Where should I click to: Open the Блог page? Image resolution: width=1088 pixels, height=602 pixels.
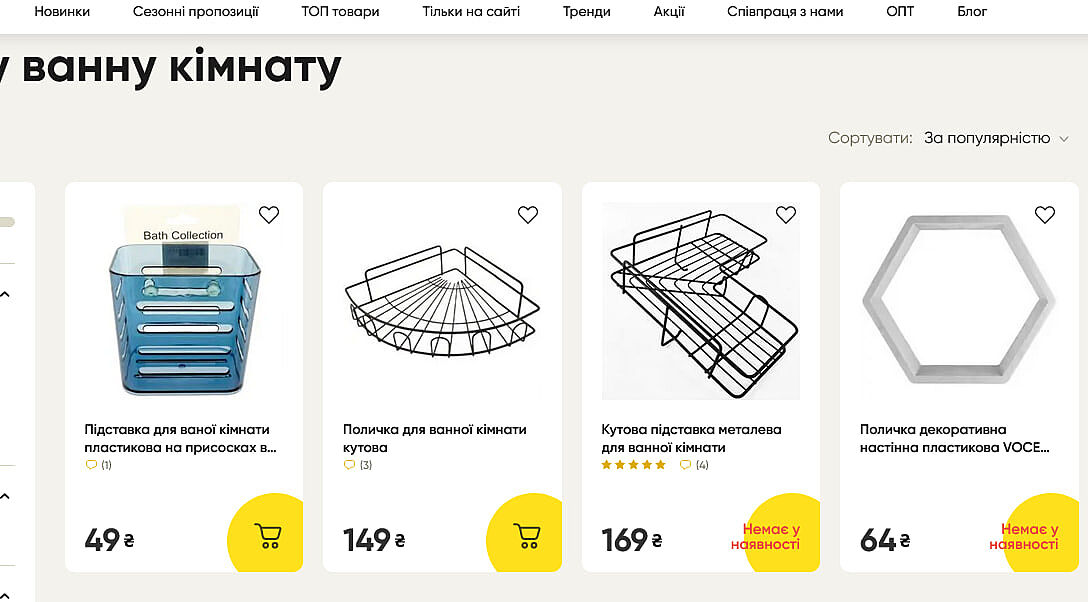coord(972,12)
